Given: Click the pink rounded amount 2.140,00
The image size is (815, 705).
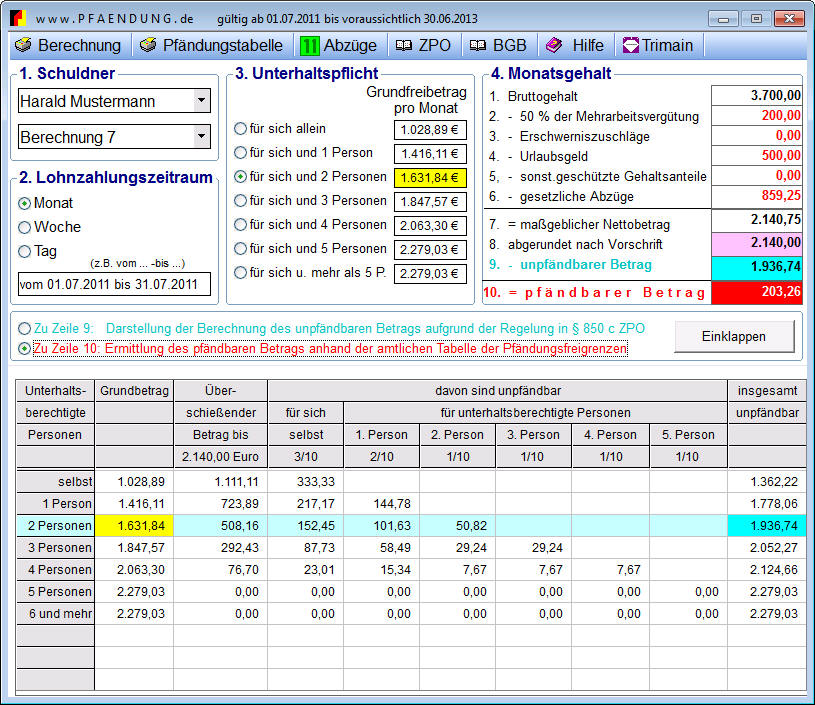Looking at the screenshot, I should click(x=756, y=243).
